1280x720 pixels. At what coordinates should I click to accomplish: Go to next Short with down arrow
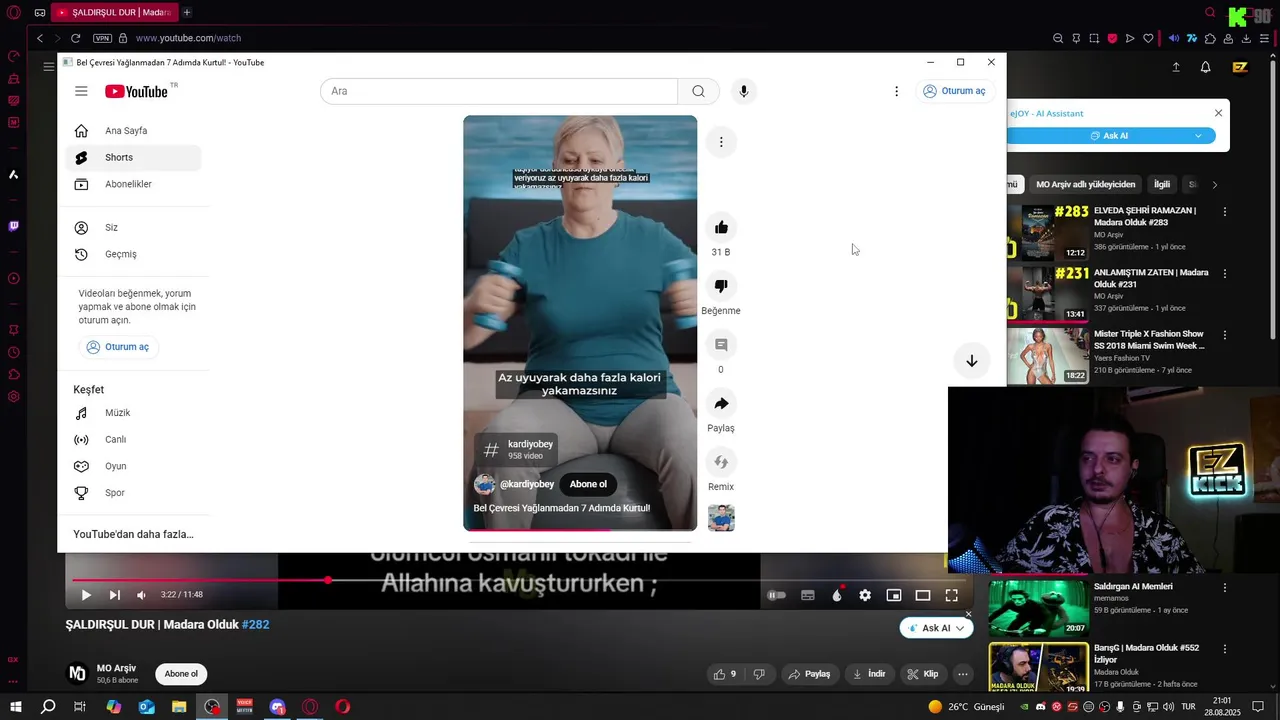(971, 361)
